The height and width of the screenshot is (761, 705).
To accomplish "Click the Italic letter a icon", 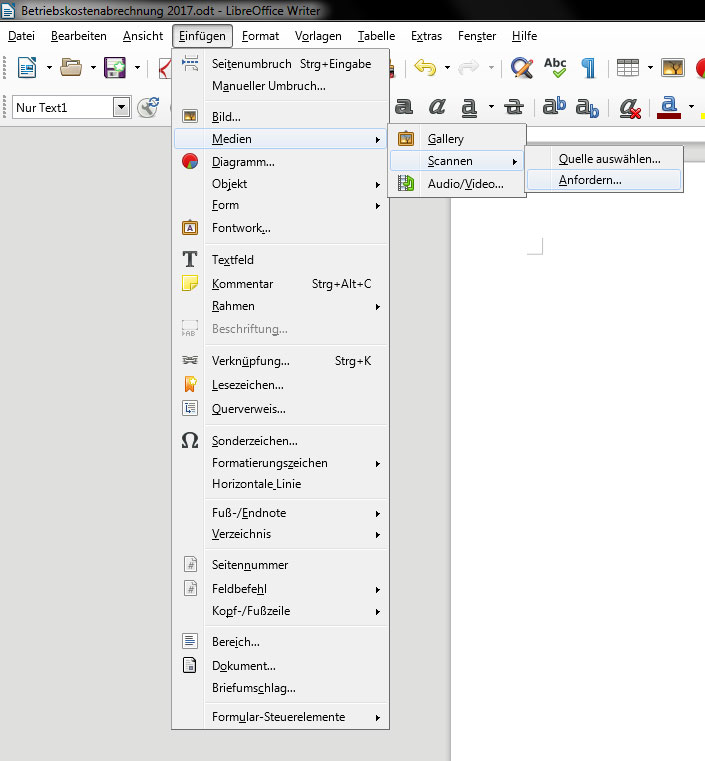I will coord(437,106).
